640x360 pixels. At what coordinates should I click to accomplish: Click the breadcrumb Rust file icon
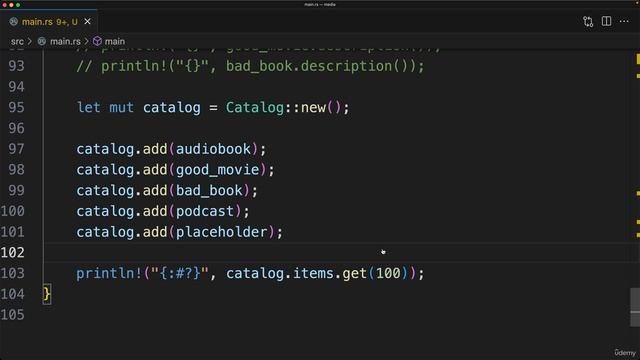[42, 41]
